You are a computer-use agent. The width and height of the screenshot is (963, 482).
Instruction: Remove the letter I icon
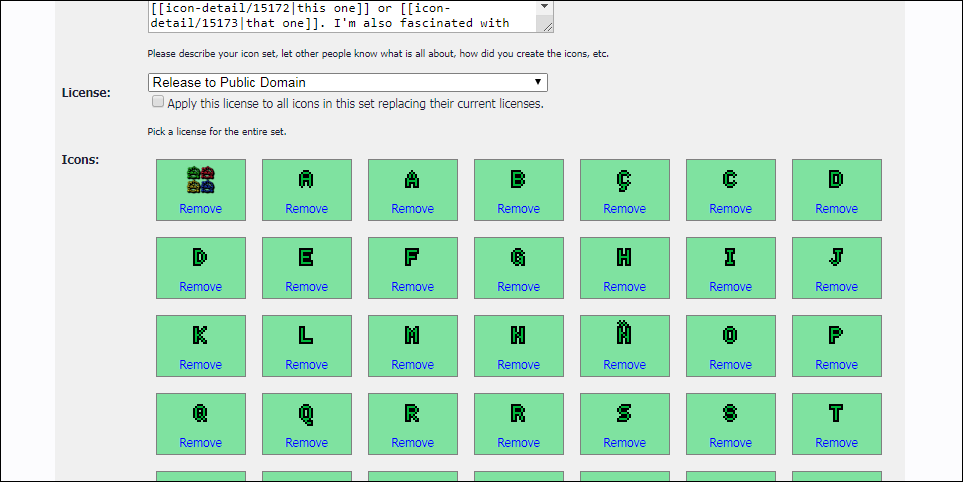pyautogui.click(x=730, y=287)
